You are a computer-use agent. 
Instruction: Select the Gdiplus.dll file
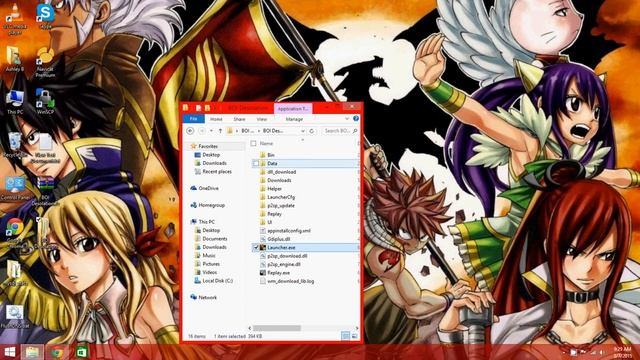pos(279,239)
